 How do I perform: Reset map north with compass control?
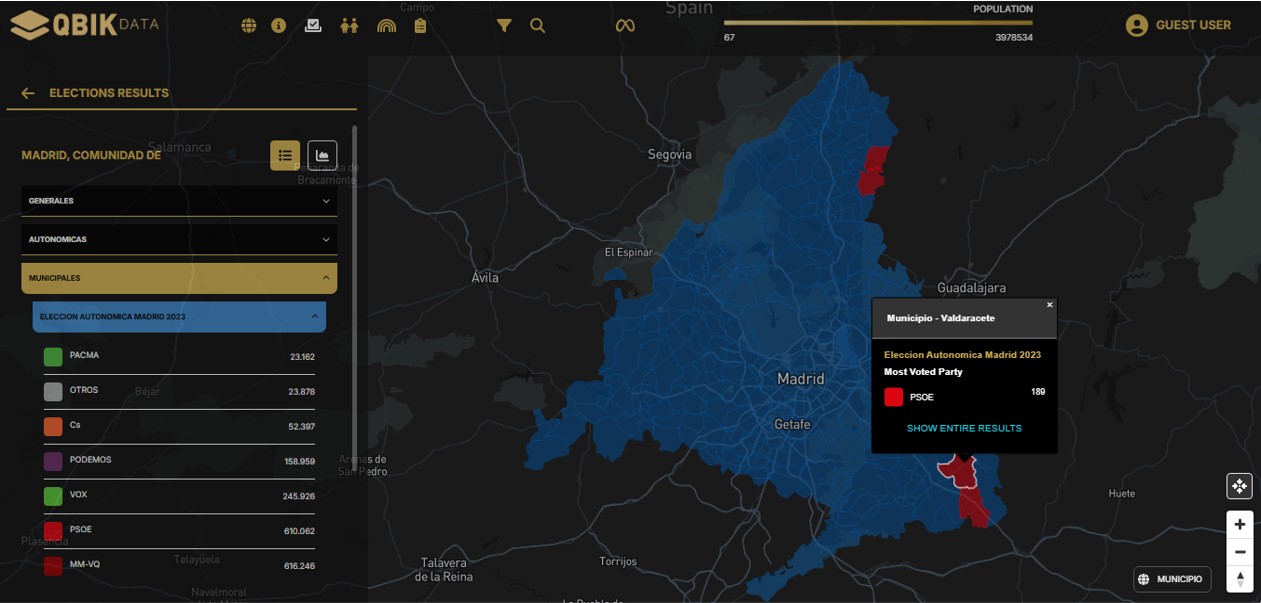tap(1240, 579)
